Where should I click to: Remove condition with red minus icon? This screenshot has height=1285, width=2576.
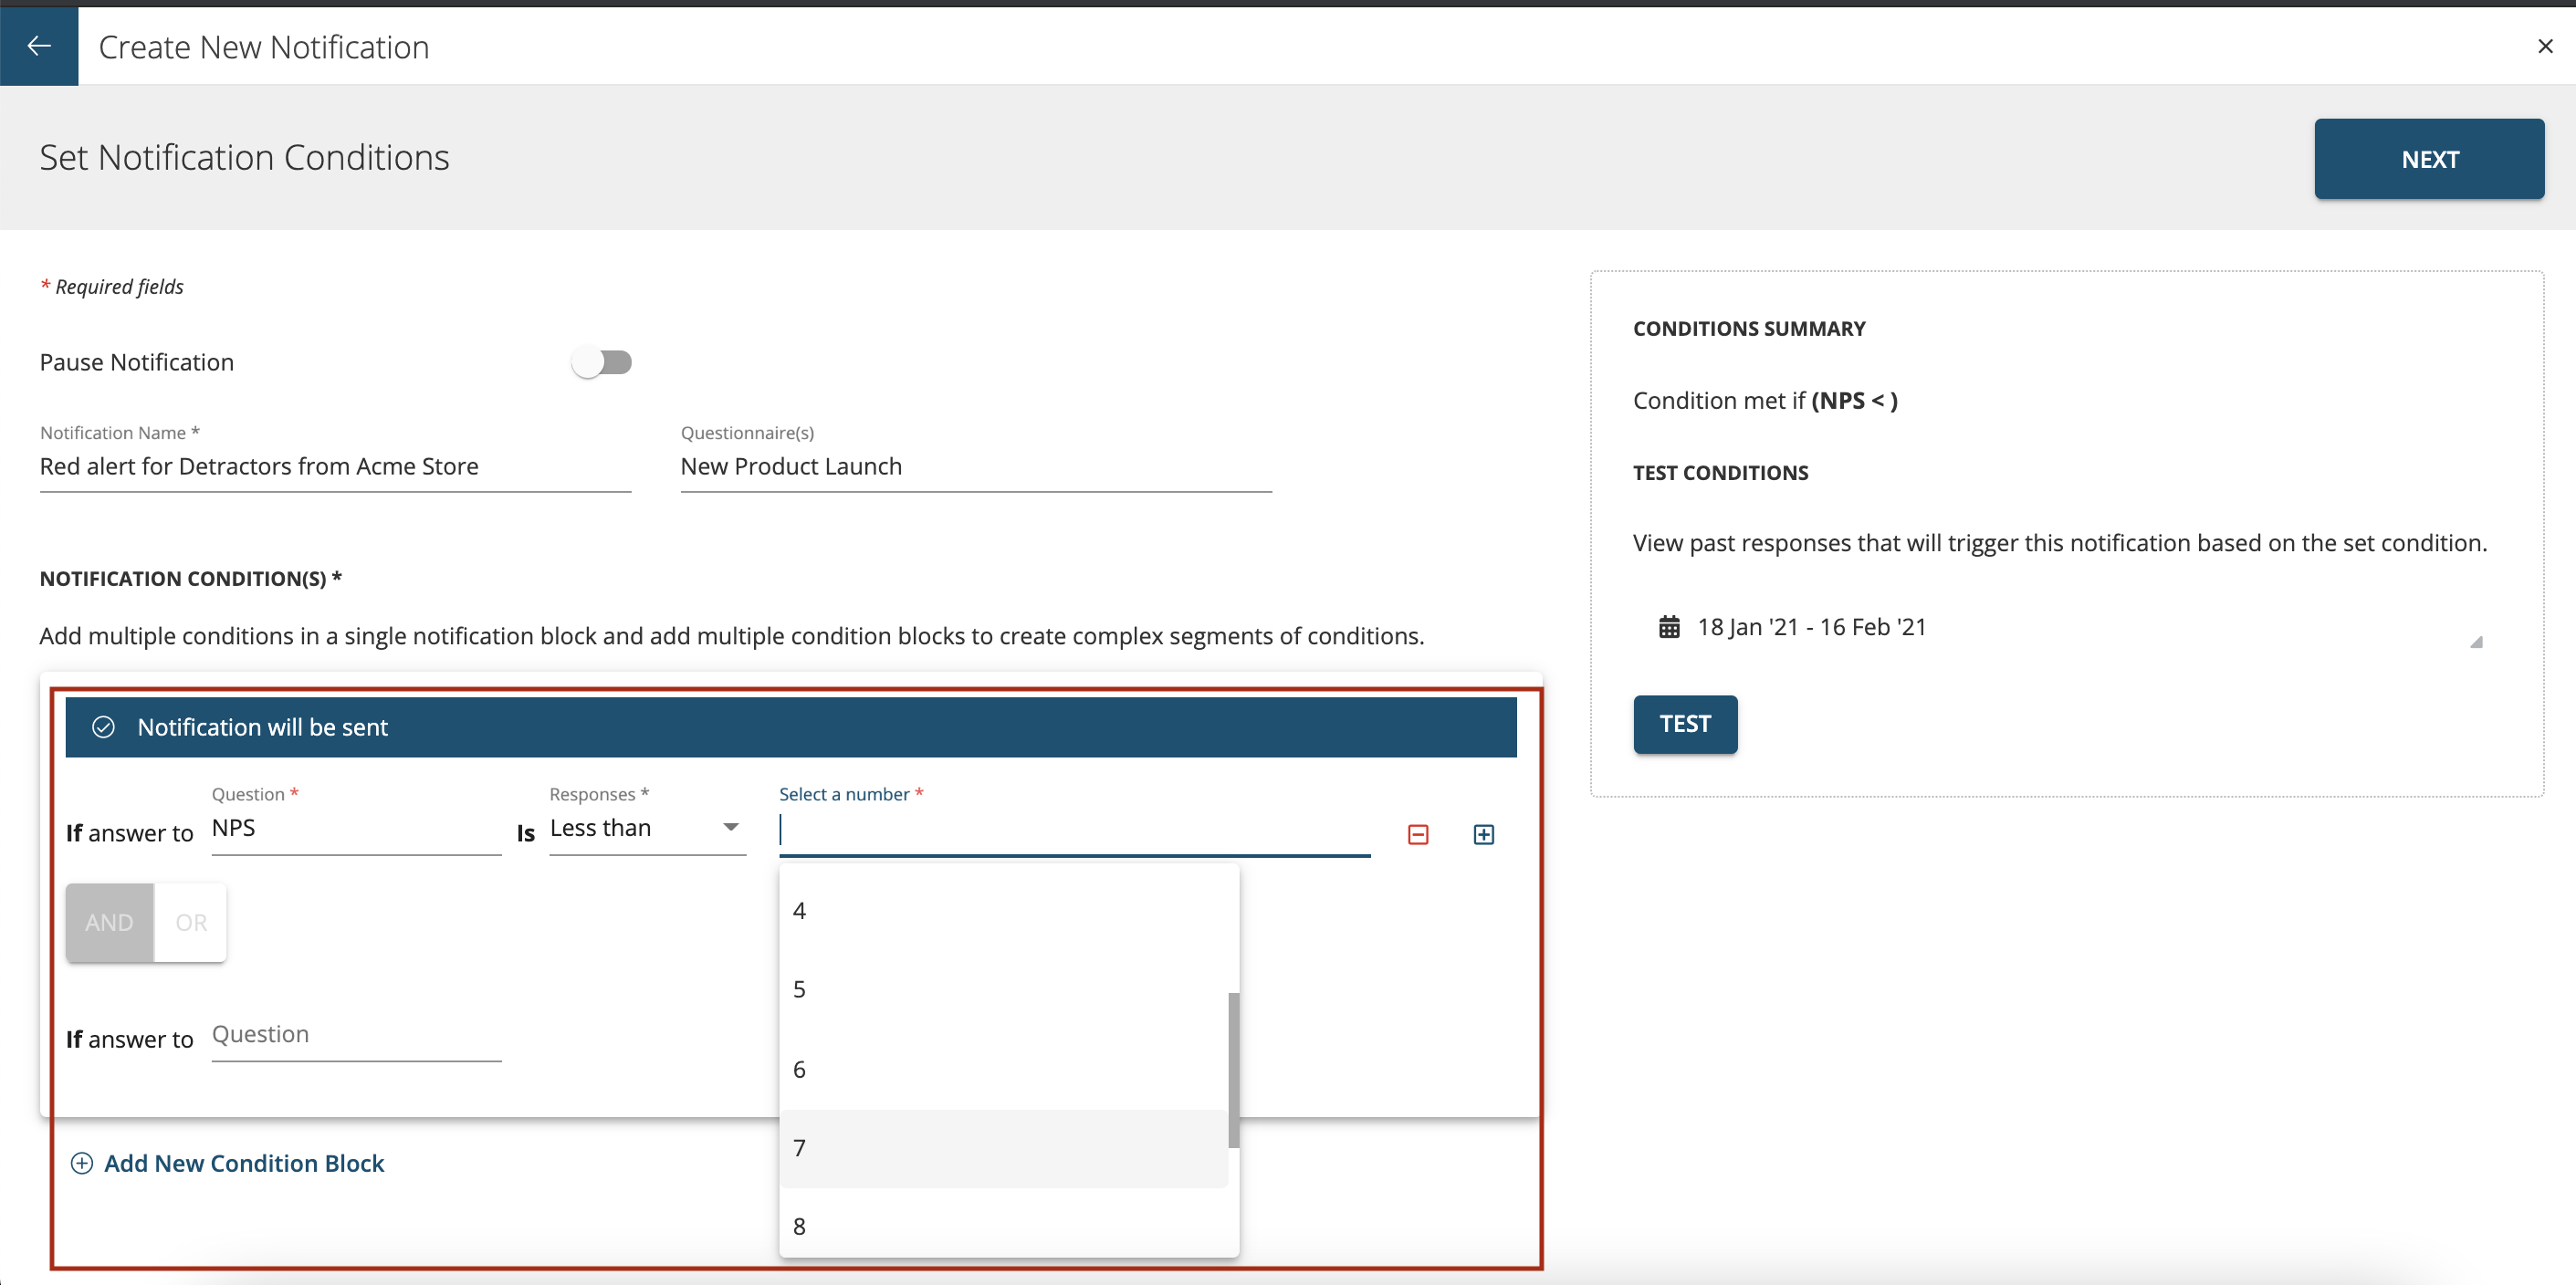[x=1418, y=834]
